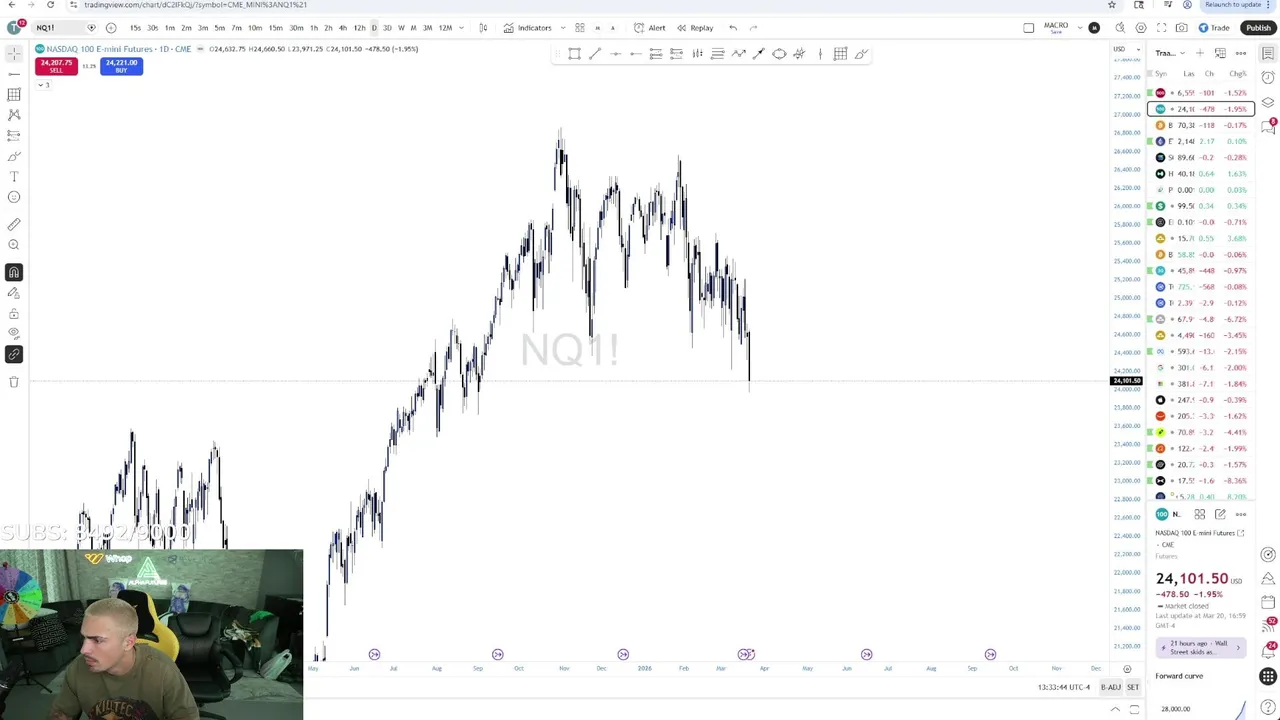
Task: Open the Trade panel
Action: (1214, 28)
